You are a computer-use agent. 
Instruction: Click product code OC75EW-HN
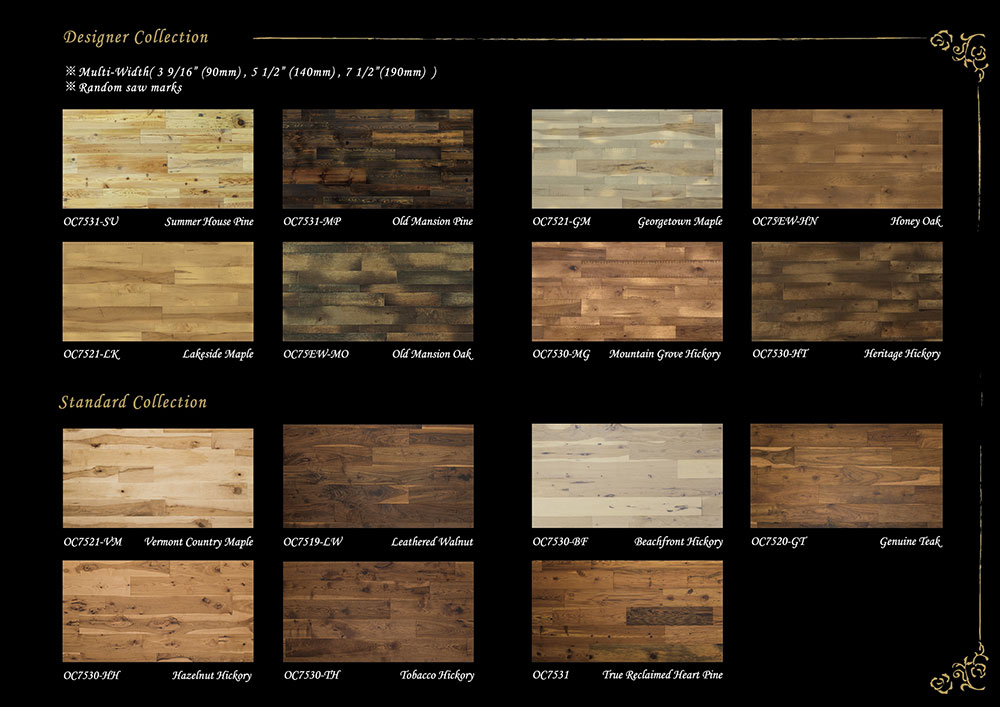pos(784,222)
